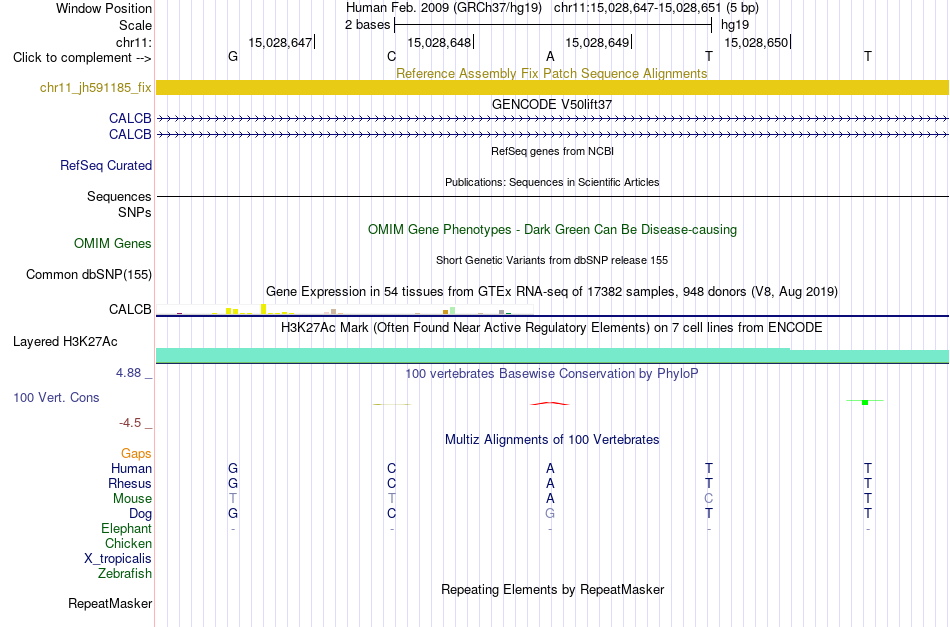Click the Chicken alignment row label
The height and width of the screenshot is (627, 950).
(128, 543)
